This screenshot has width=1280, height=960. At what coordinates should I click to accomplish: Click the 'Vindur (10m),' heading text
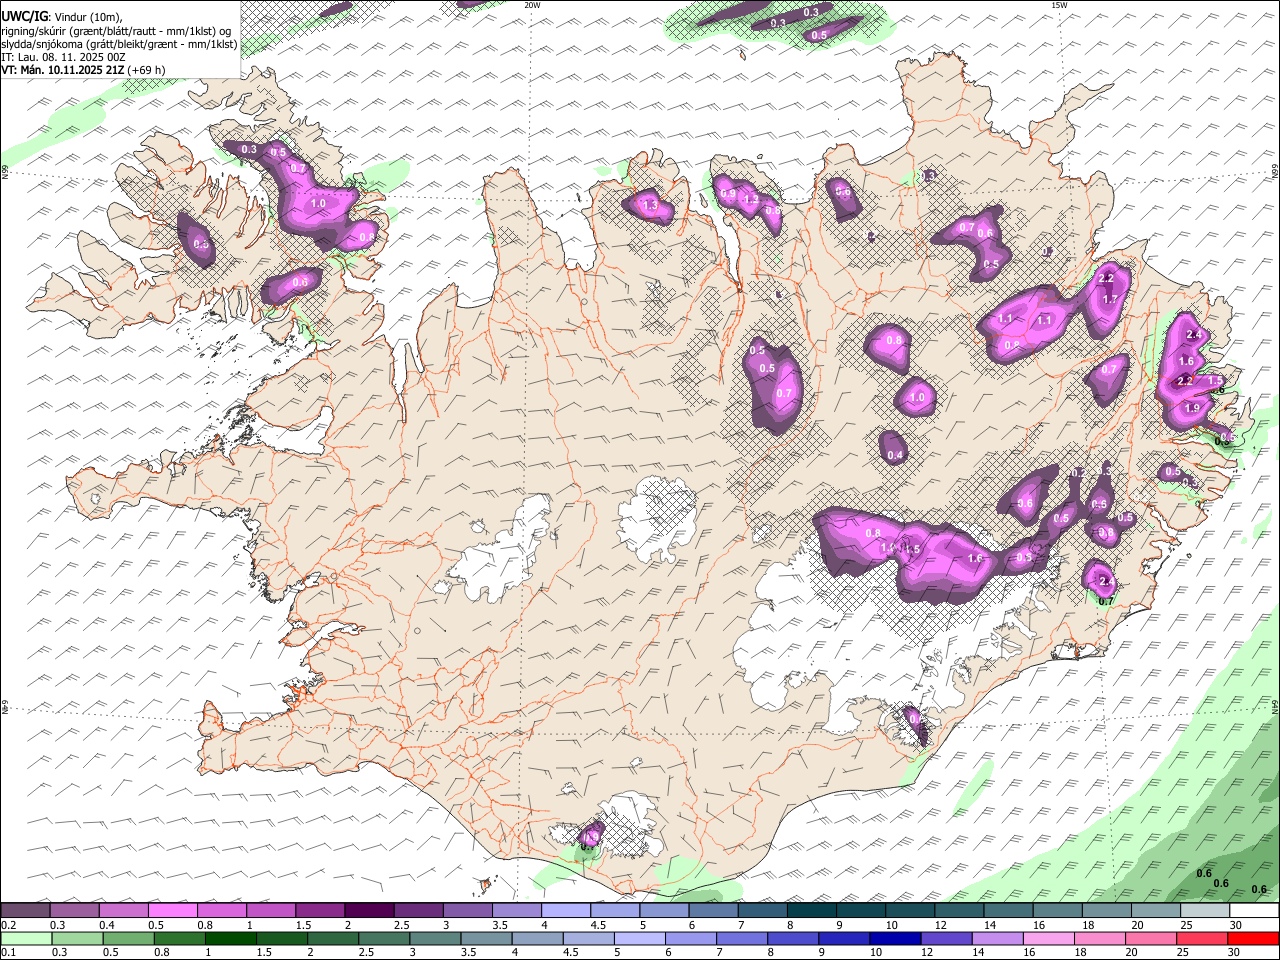(x=87, y=16)
